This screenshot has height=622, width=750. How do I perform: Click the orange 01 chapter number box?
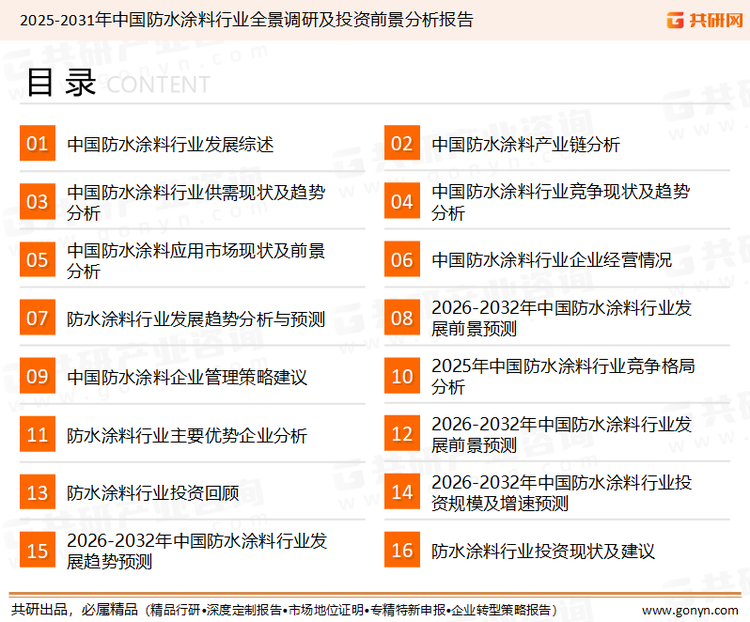point(37,143)
